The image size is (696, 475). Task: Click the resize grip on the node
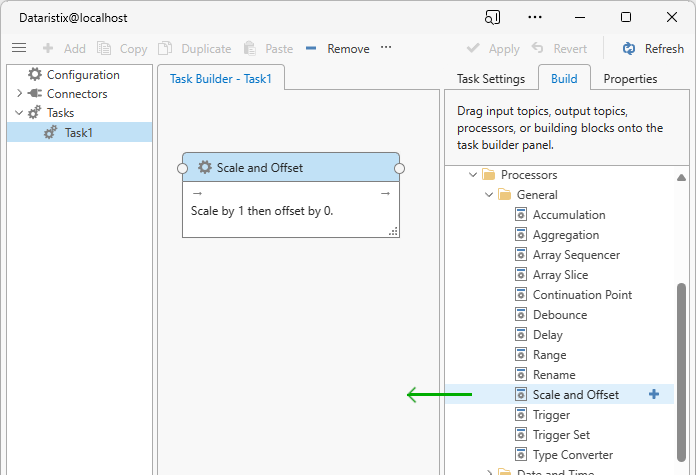[x=393, y=231]
